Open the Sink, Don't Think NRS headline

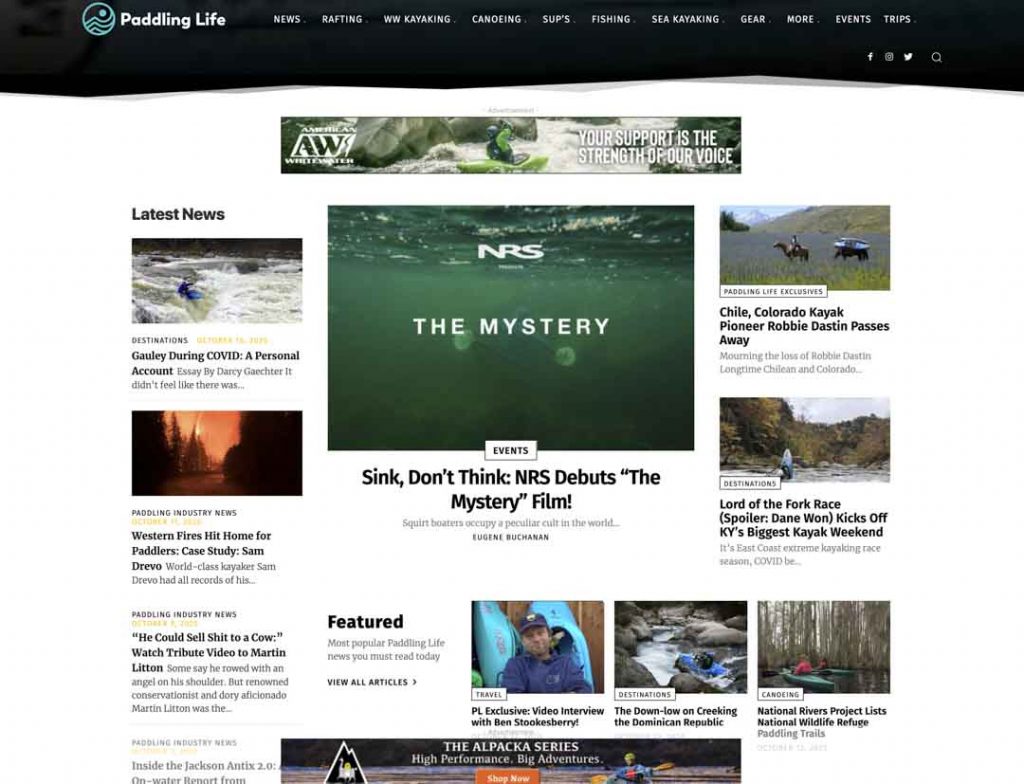(x=511, y=489)
